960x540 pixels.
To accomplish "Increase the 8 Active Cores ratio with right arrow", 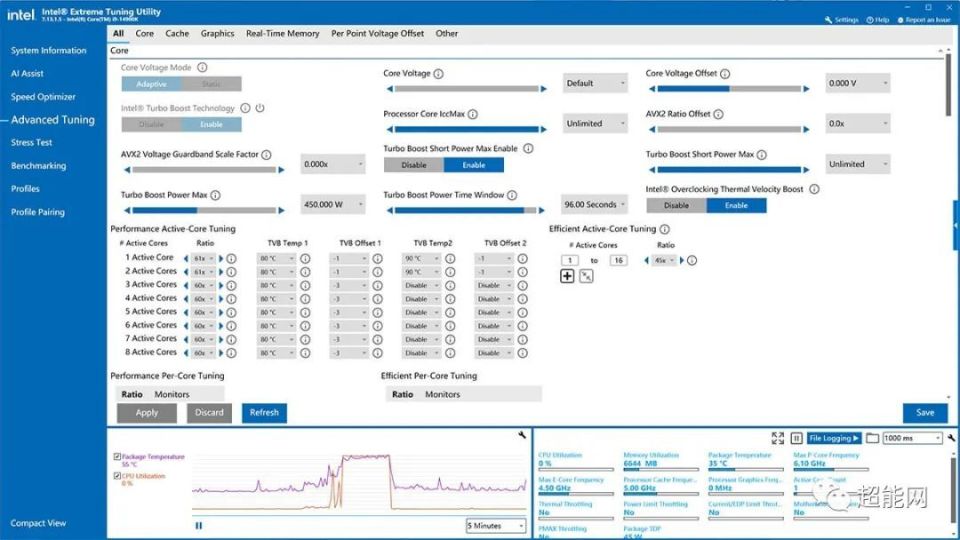I will tap(221, 353).
